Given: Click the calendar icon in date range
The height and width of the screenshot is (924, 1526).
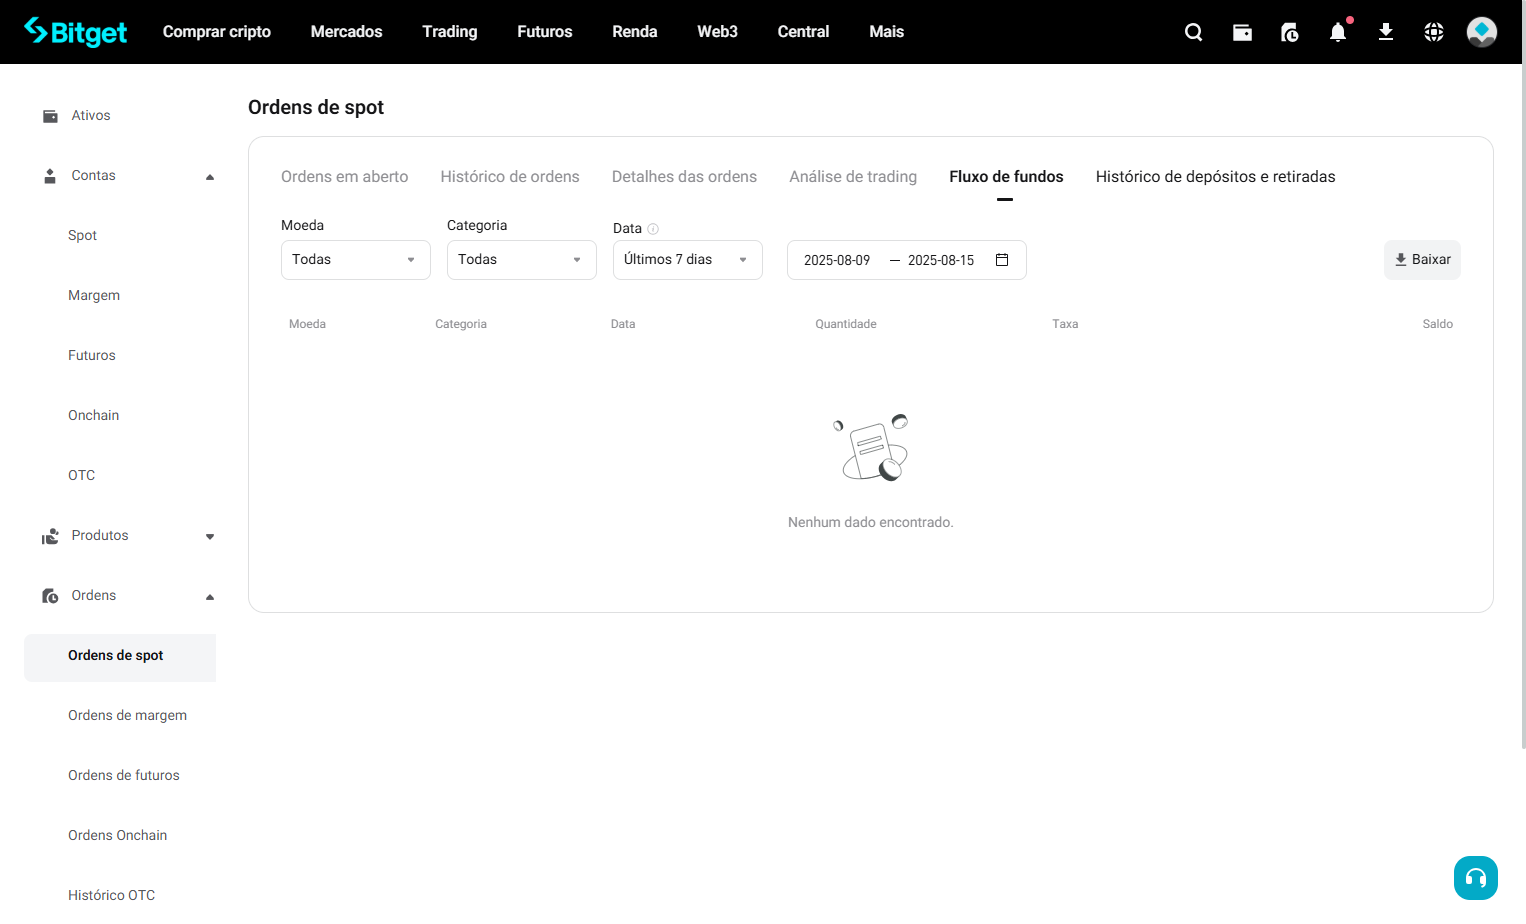Looking at the screenshot, I should pyautogui.click(x=1002, y=260).
